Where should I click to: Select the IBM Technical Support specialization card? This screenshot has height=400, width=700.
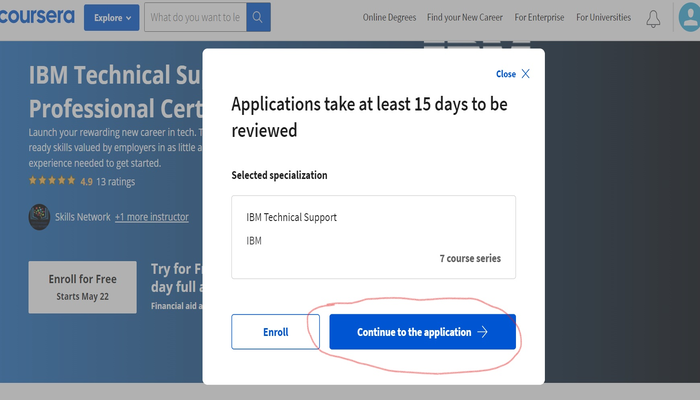tap(373, 237)
